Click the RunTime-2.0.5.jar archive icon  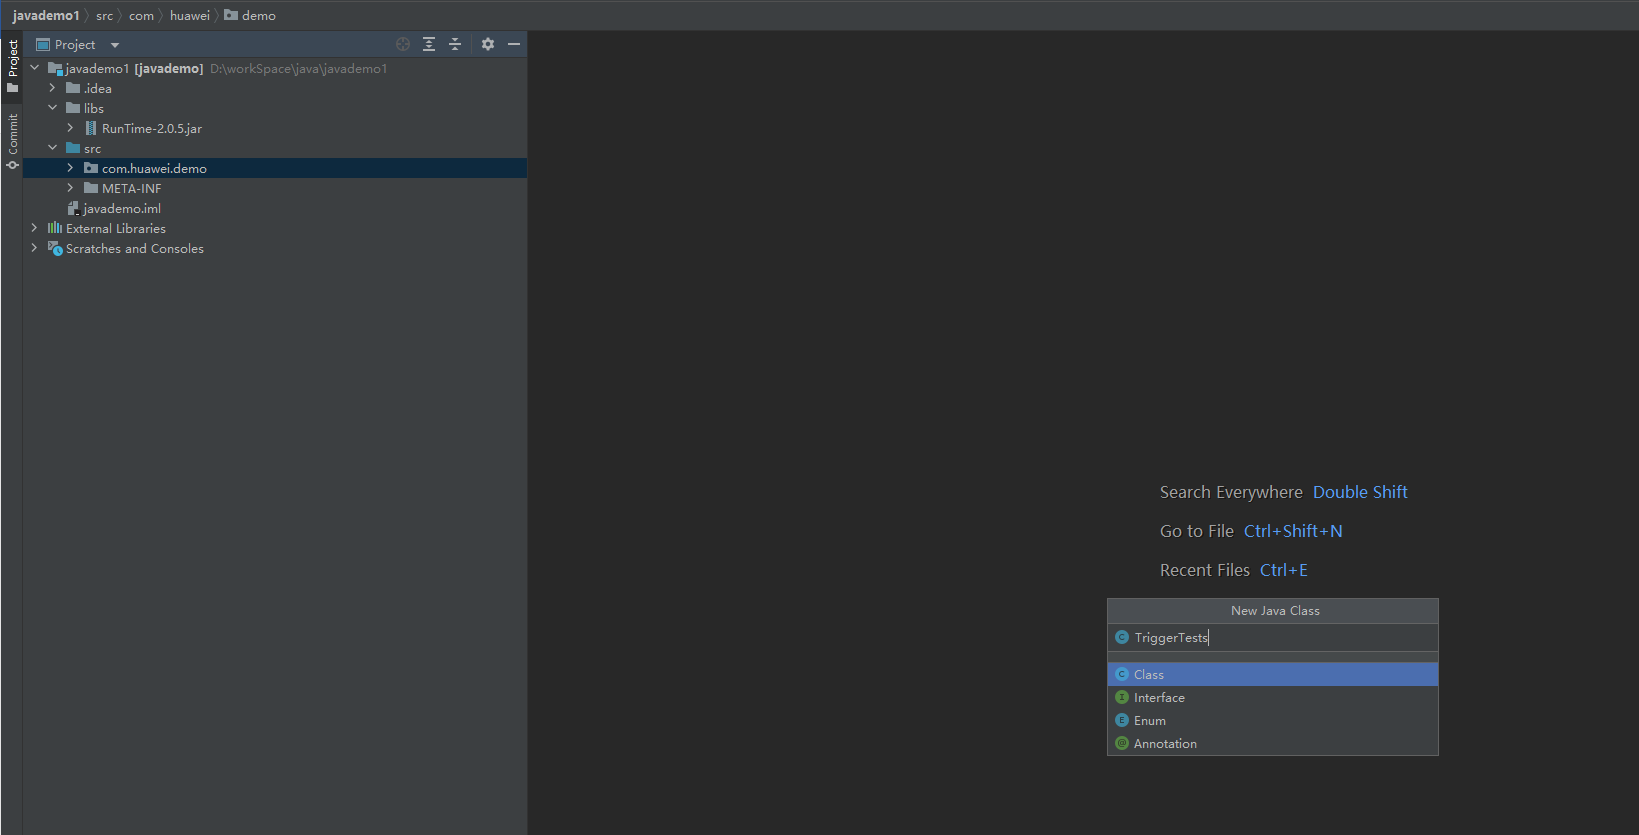pyautogui.click(x=91, y=128)
